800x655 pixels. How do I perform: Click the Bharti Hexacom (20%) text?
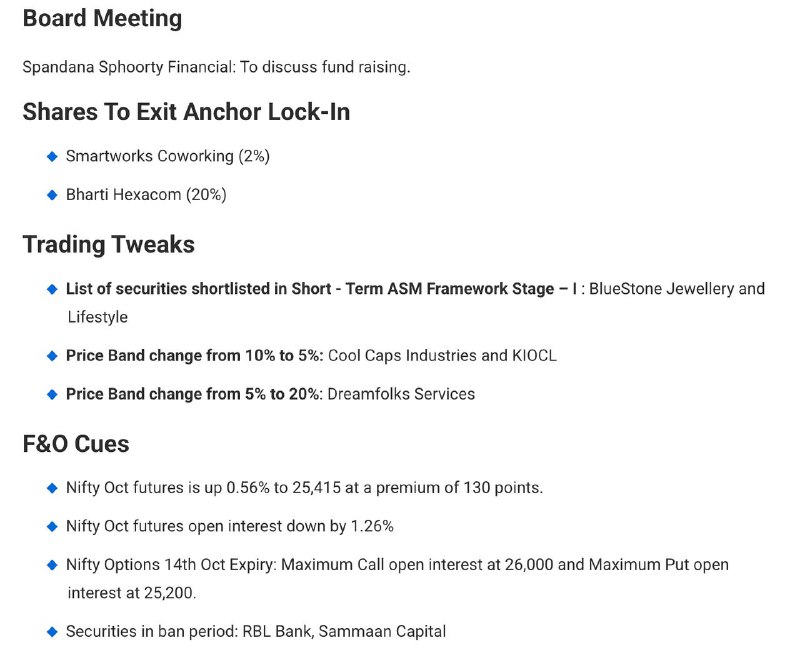[146, 195]
